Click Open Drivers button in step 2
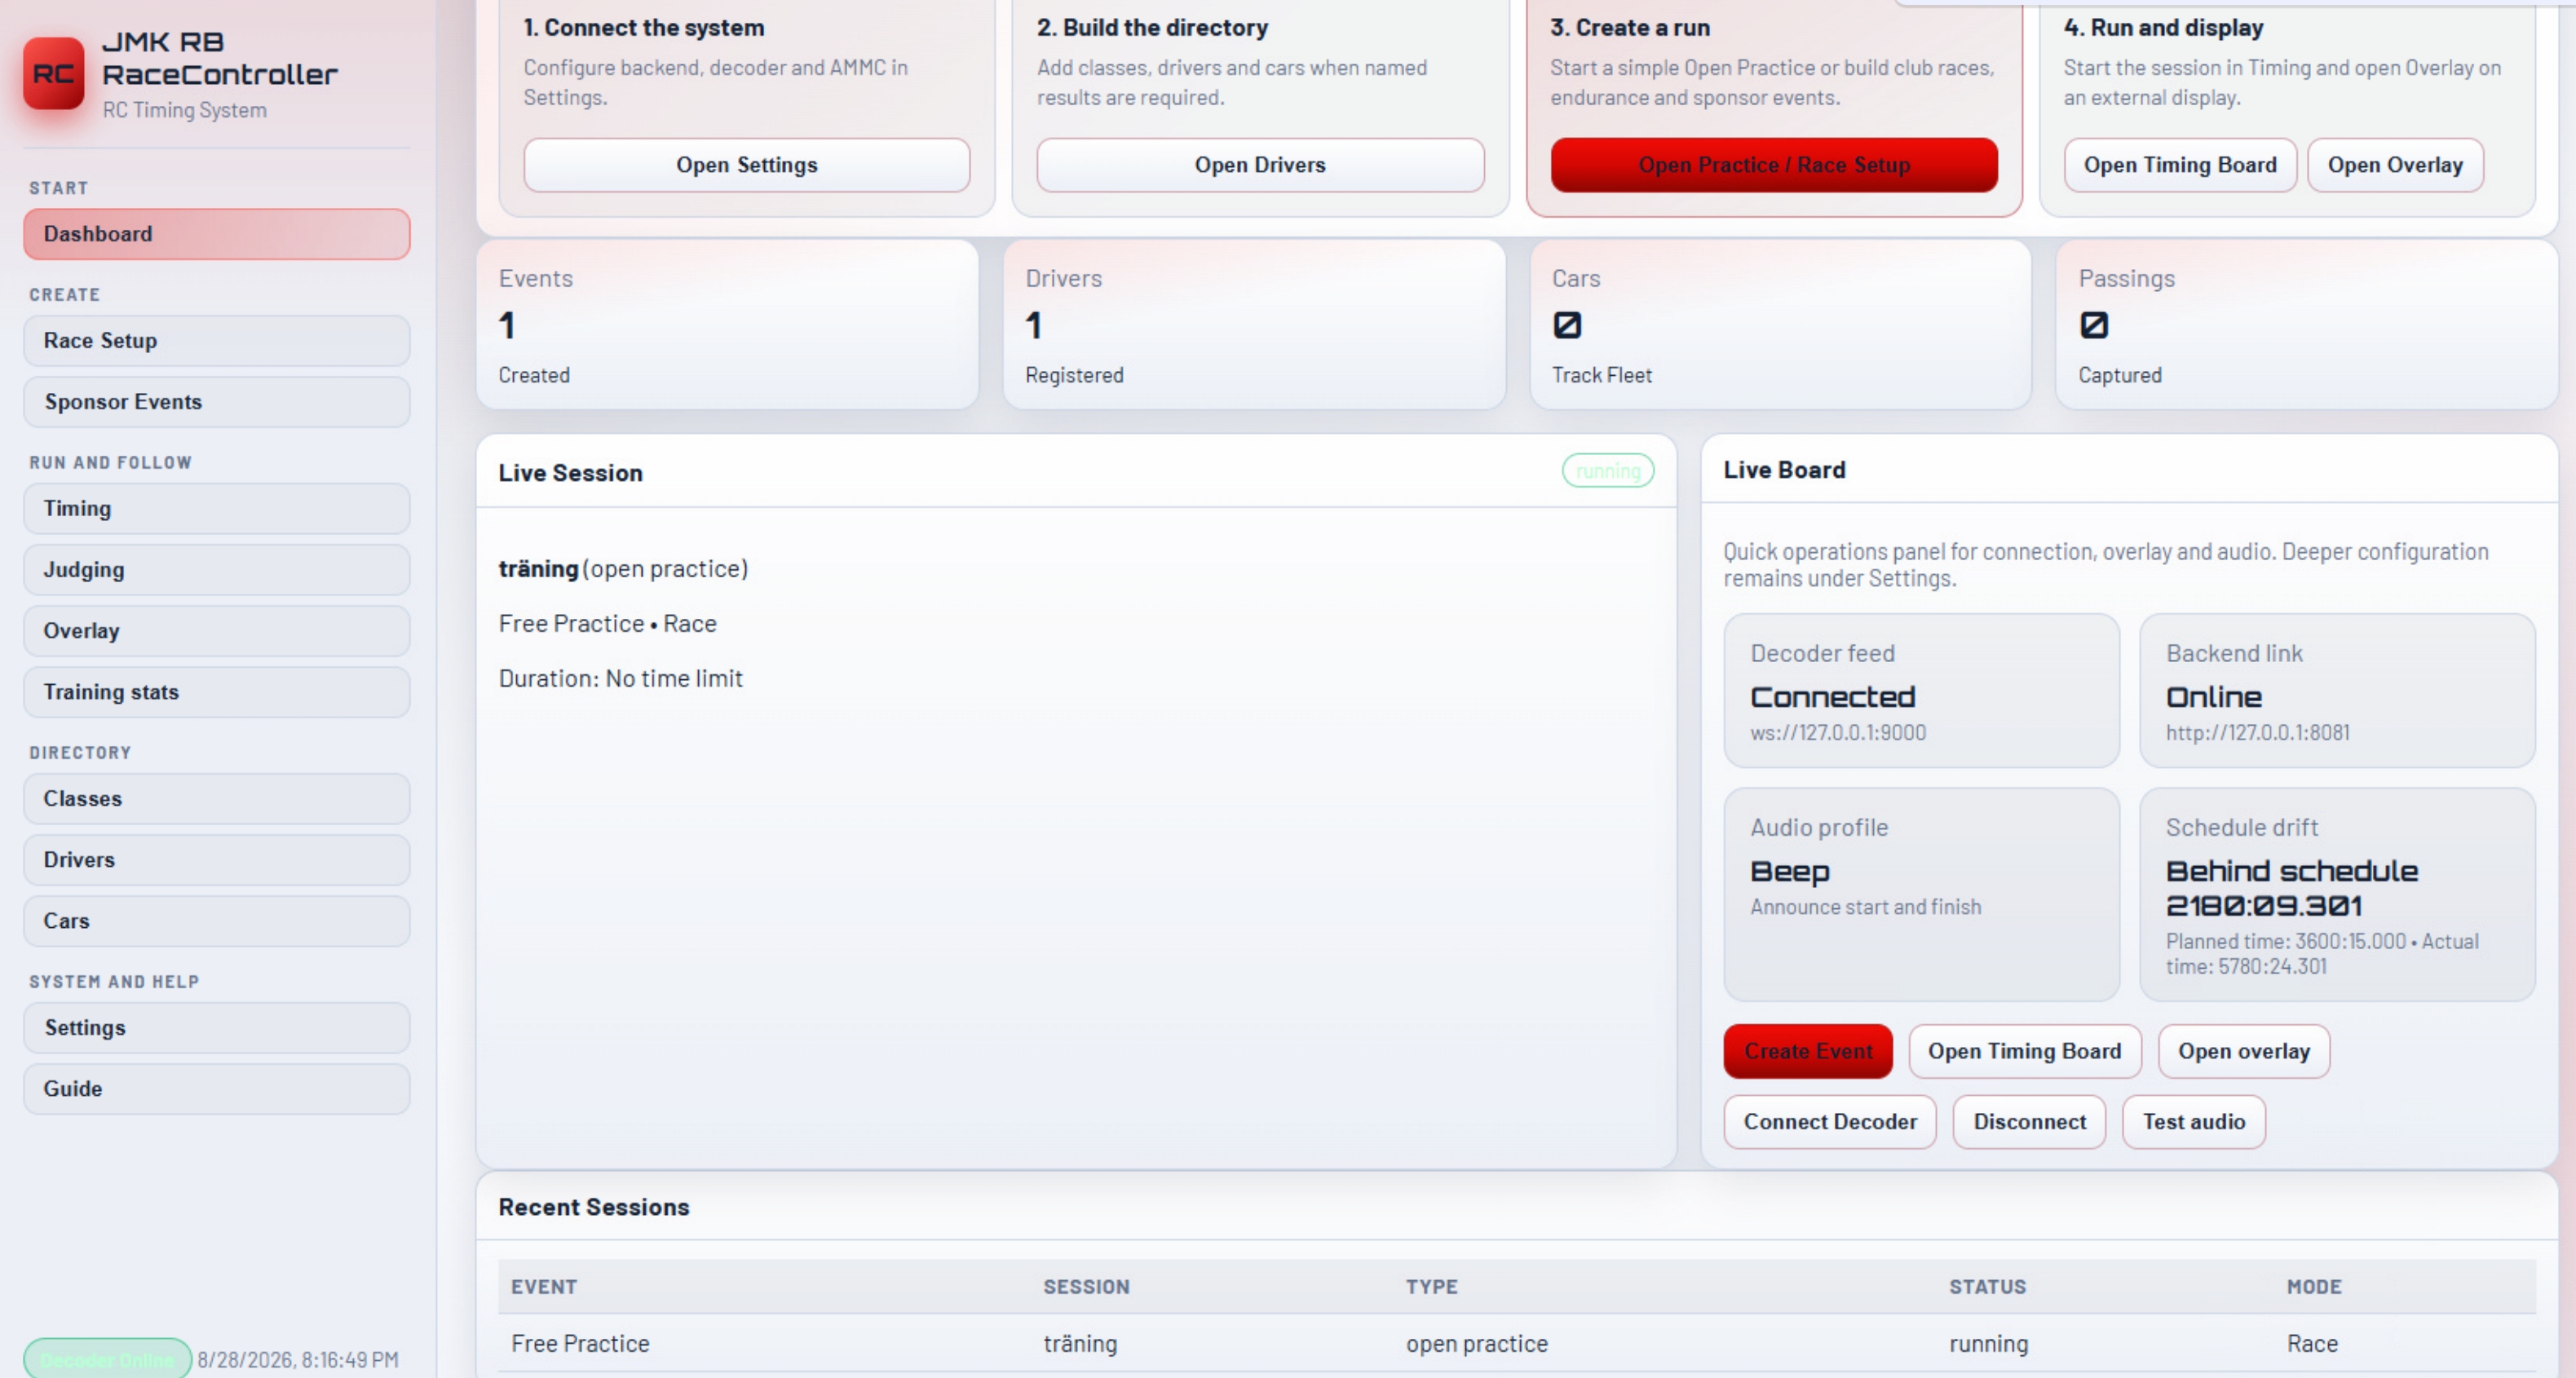The height and width of the screenshot is (1378, 2576). pos(1260,165)
